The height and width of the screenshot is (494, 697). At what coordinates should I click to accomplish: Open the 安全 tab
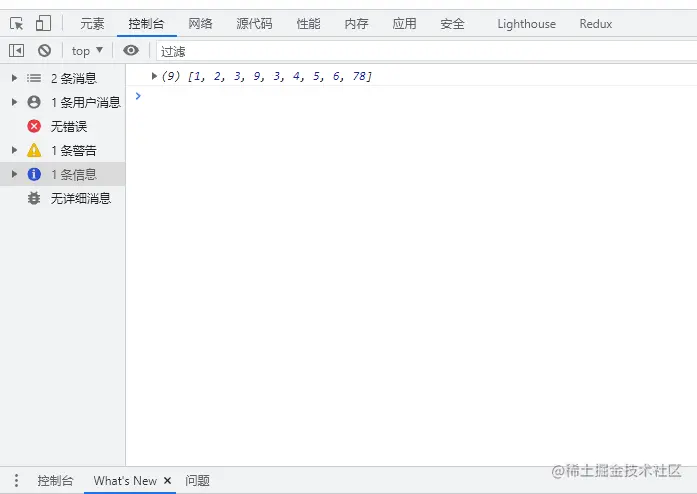pyautogui.click(x=453, y=24)
